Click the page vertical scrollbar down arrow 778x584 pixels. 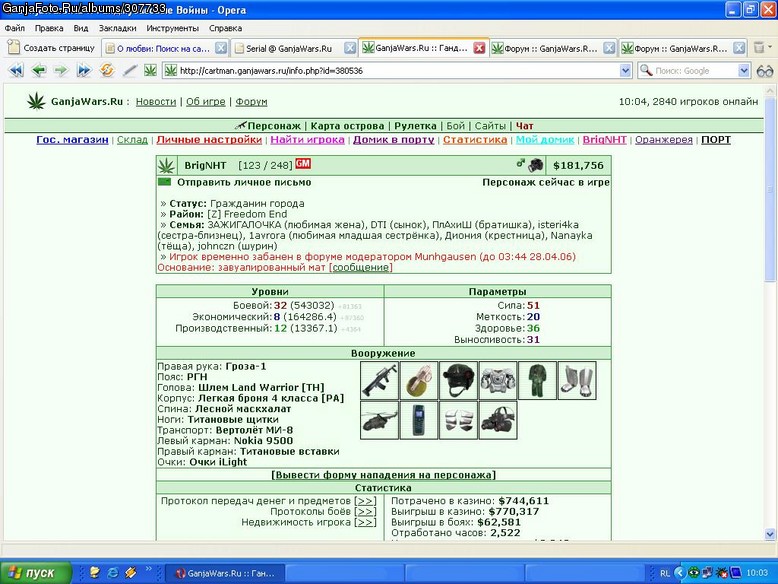click(x=770, y=534)
